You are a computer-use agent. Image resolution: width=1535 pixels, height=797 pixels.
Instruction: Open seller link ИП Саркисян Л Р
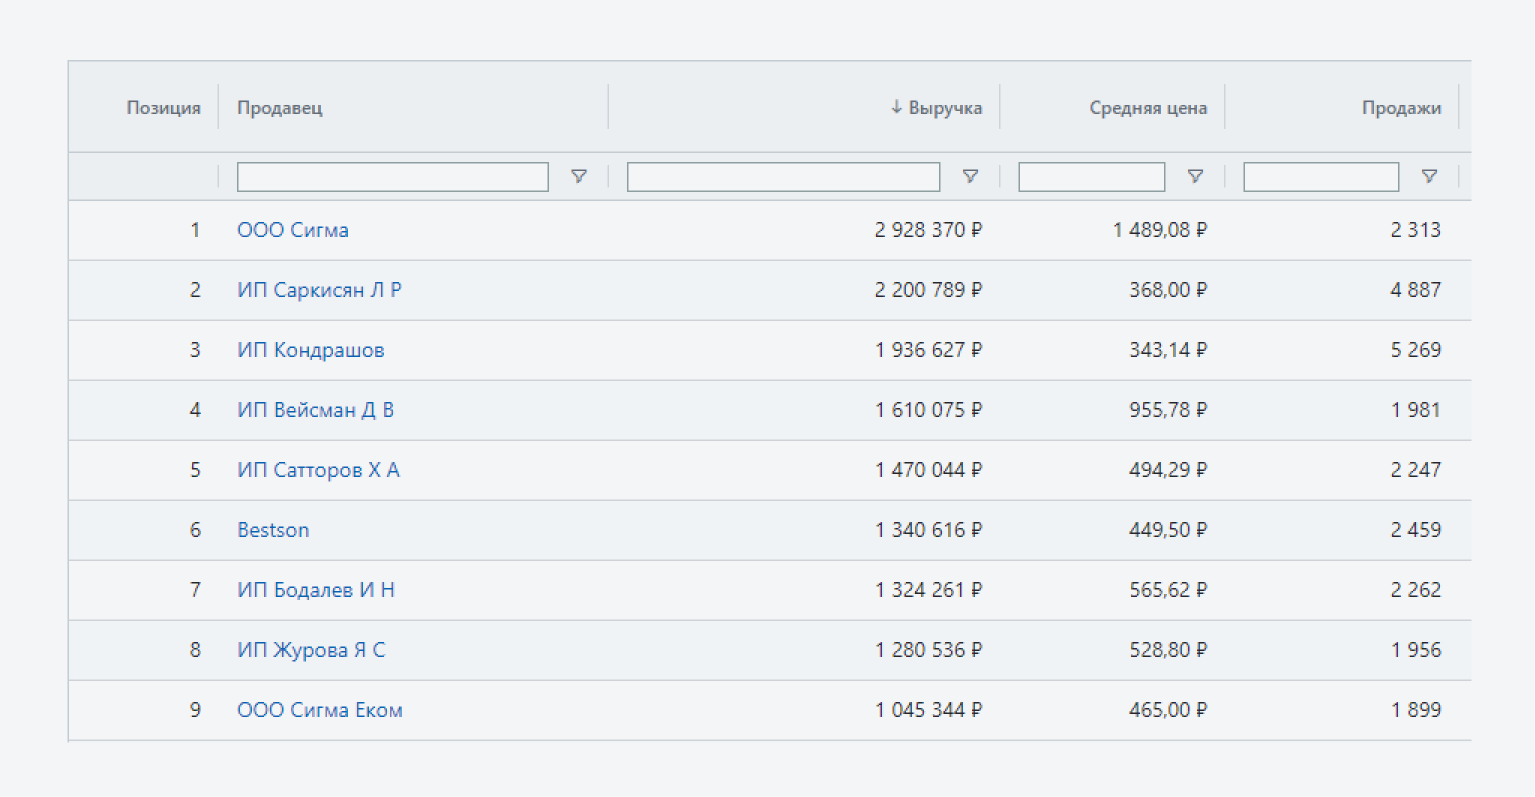(319, 290)
